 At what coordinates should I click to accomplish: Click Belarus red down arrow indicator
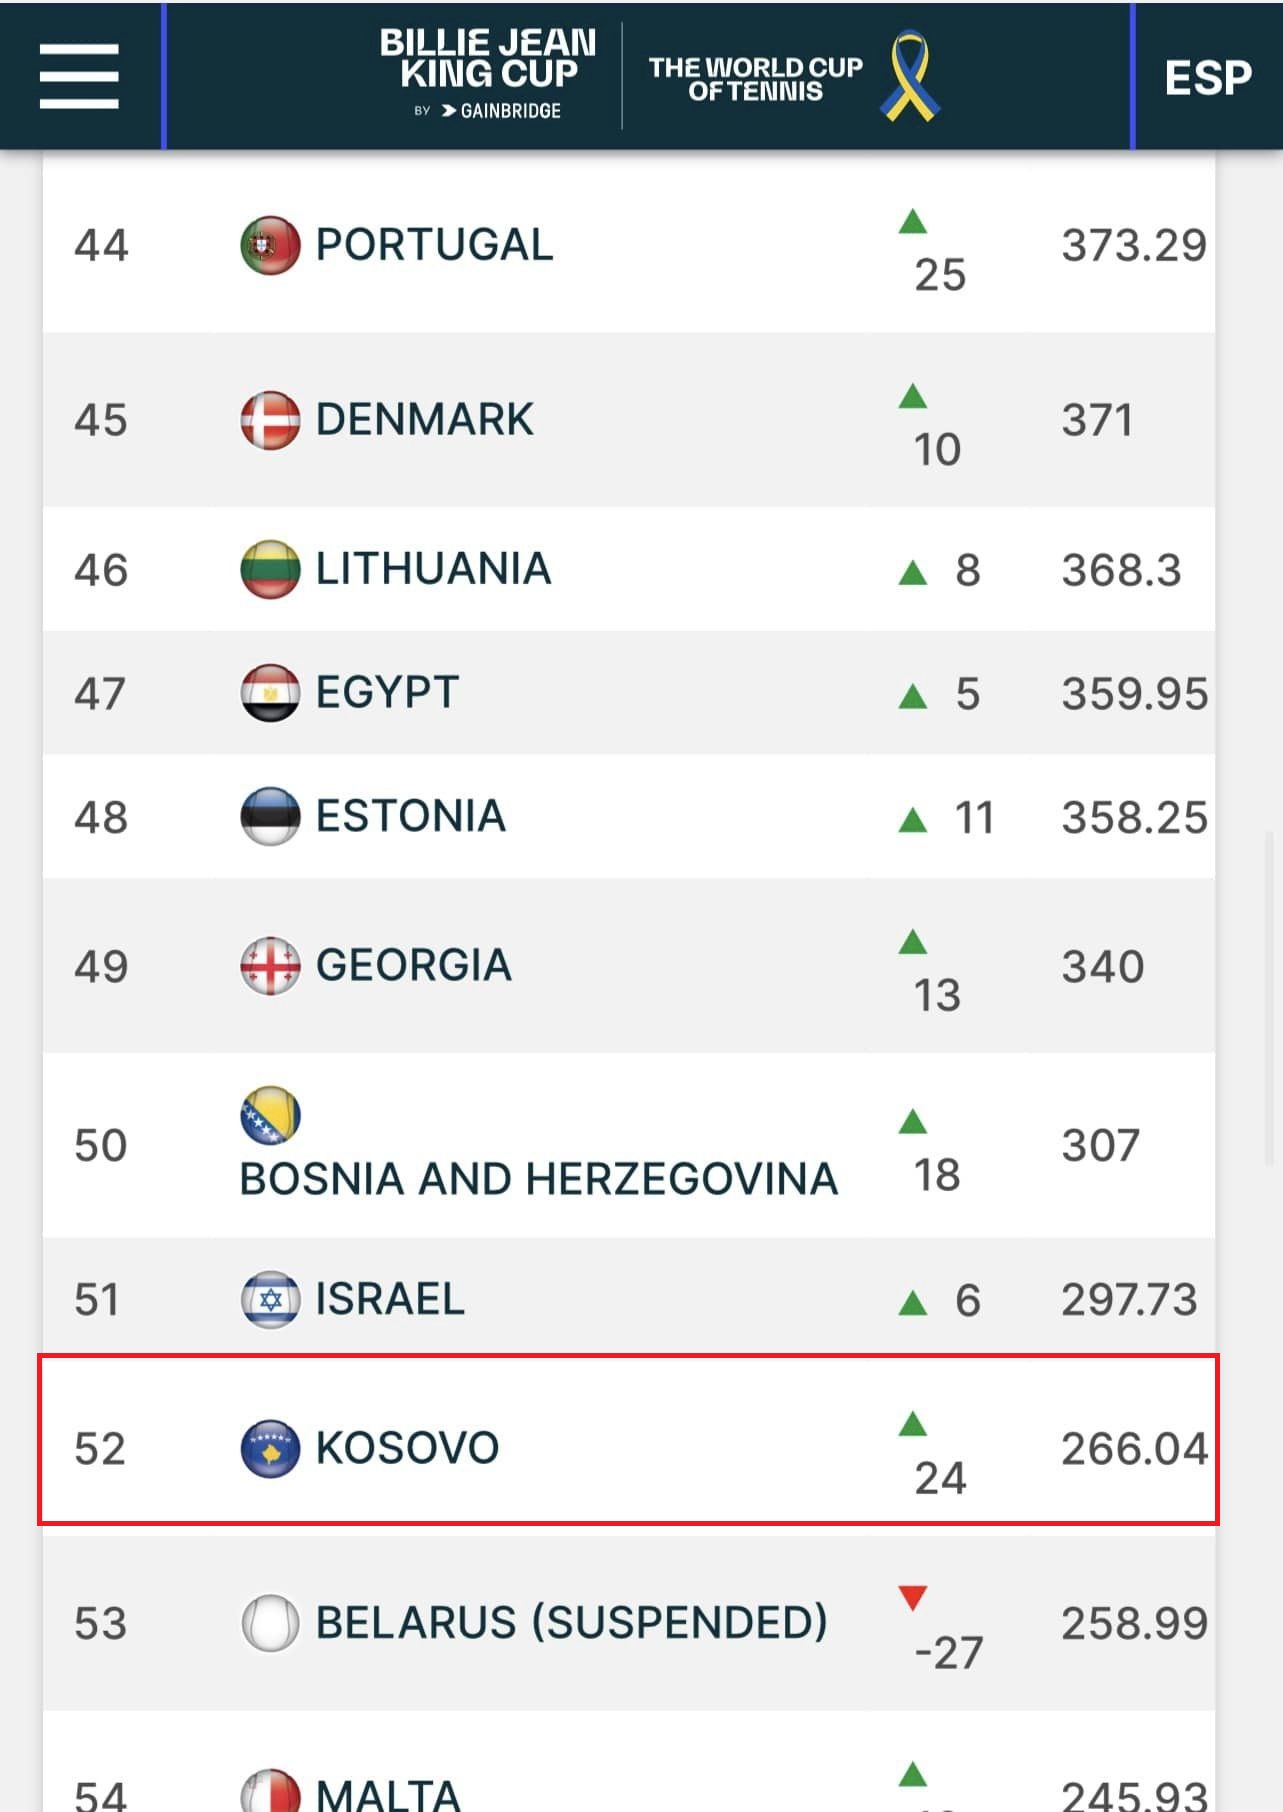coord(912,1597)
